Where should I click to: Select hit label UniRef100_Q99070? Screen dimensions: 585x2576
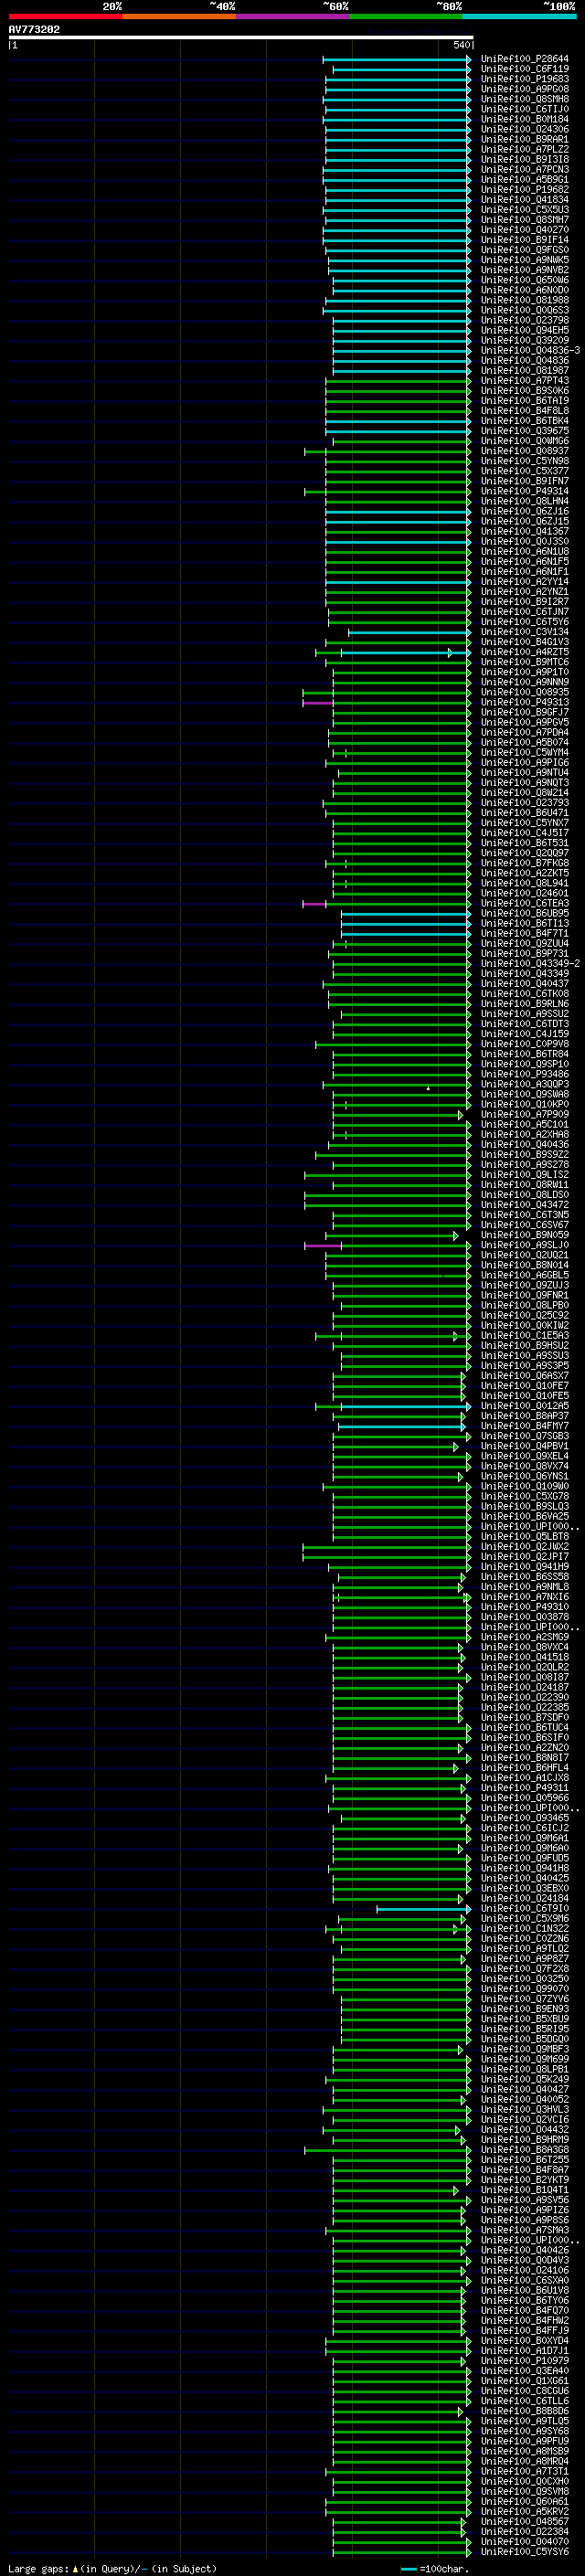click(x=525, y=1988)
